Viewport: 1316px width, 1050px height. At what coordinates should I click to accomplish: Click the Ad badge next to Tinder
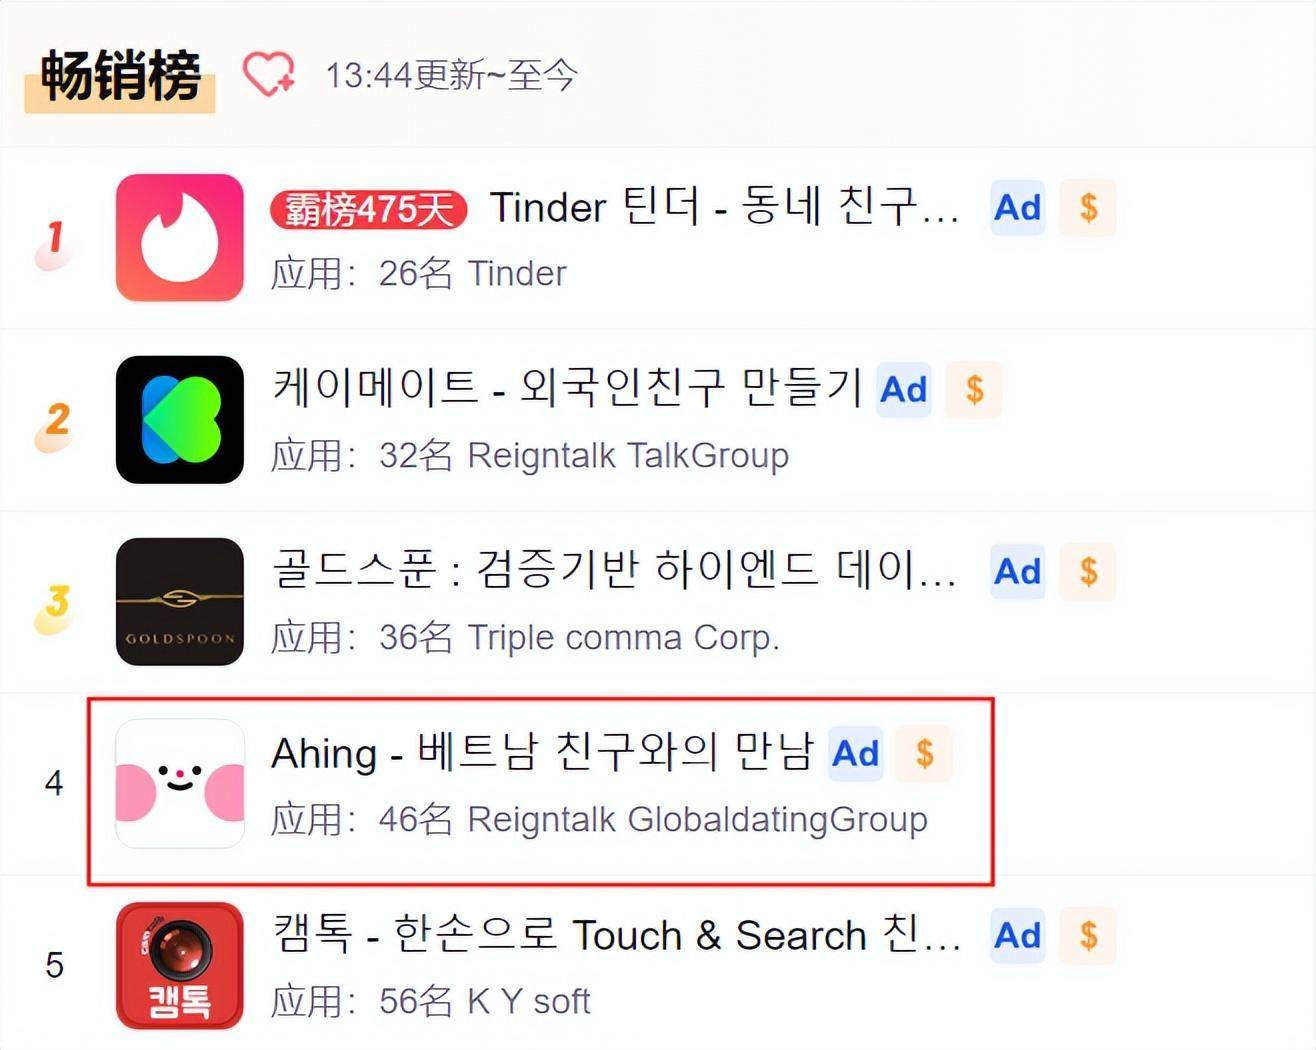[1018, 208]
